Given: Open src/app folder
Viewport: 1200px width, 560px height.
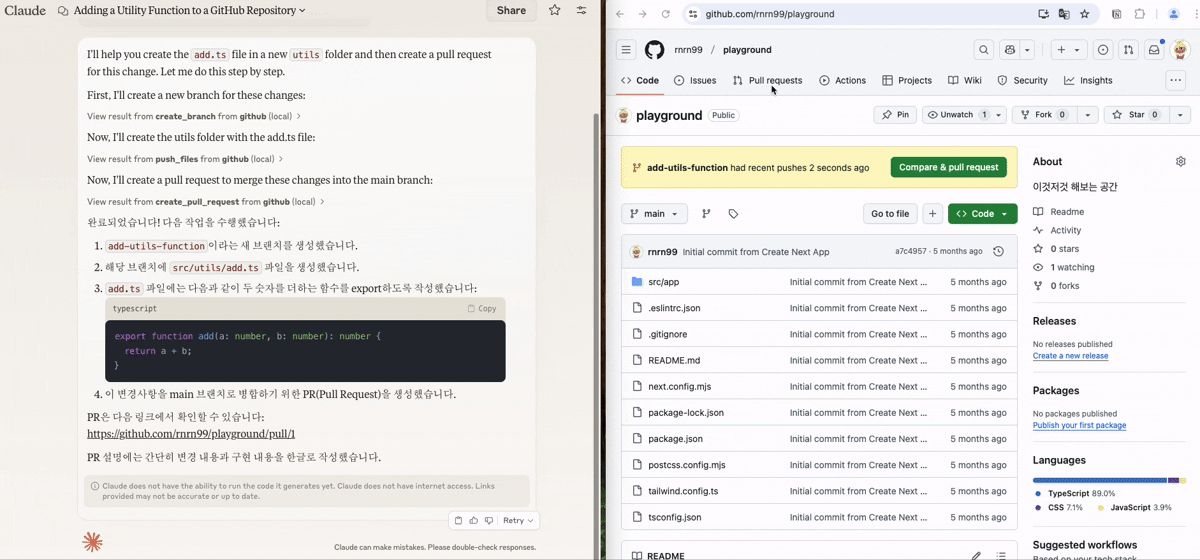Looking at the screenshot, I should tap(663, 282).
